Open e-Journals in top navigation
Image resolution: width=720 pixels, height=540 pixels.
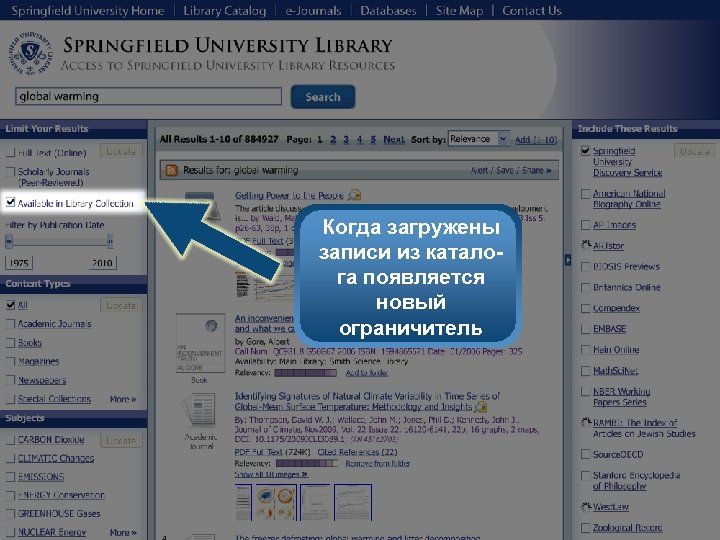pyautogui.click(x=313, y=11)
